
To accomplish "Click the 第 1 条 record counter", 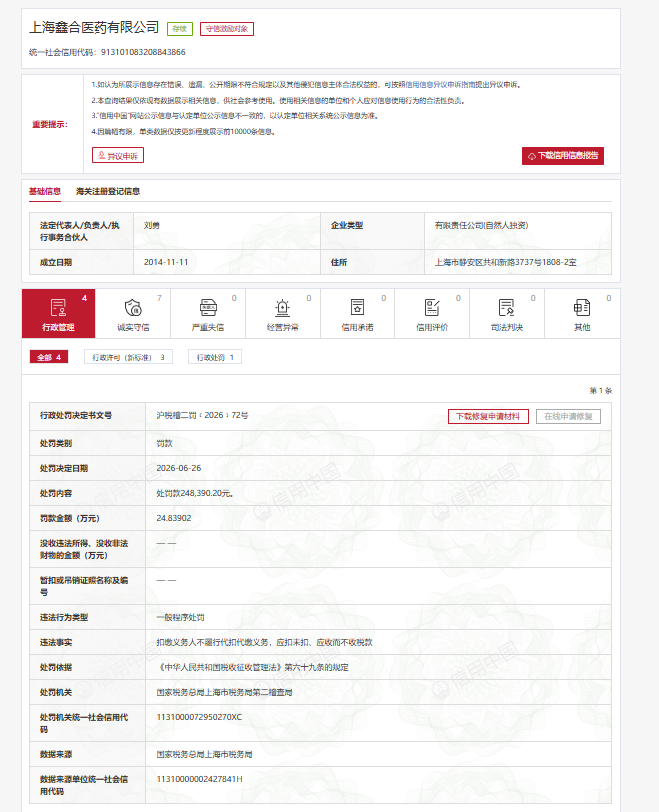I will click(x=601, y=390).
